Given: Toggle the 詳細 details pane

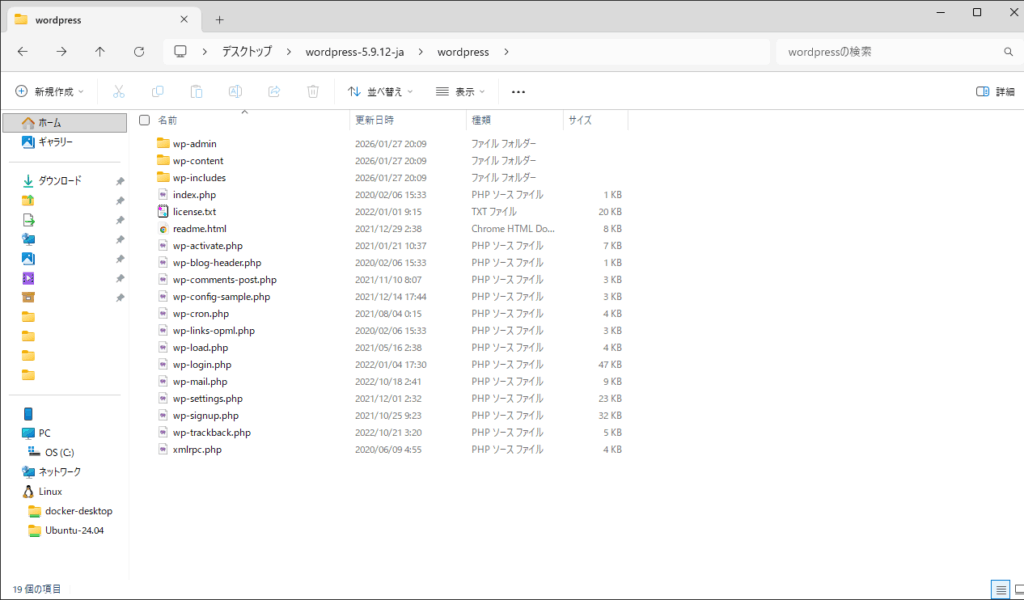Looking at the screenshot, I should click(995, 91).
